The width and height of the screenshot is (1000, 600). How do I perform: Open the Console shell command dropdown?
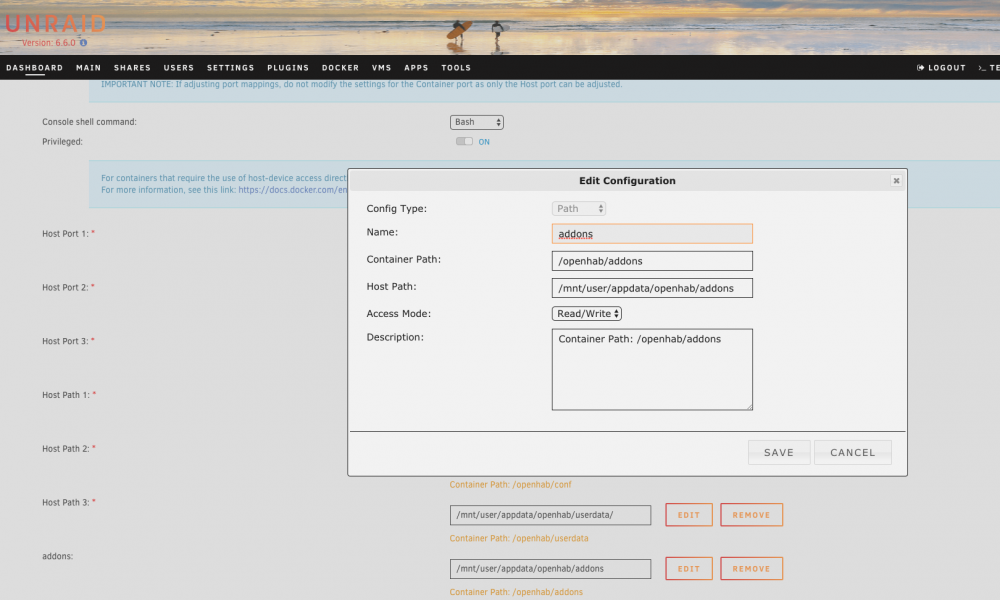point(477,122)
